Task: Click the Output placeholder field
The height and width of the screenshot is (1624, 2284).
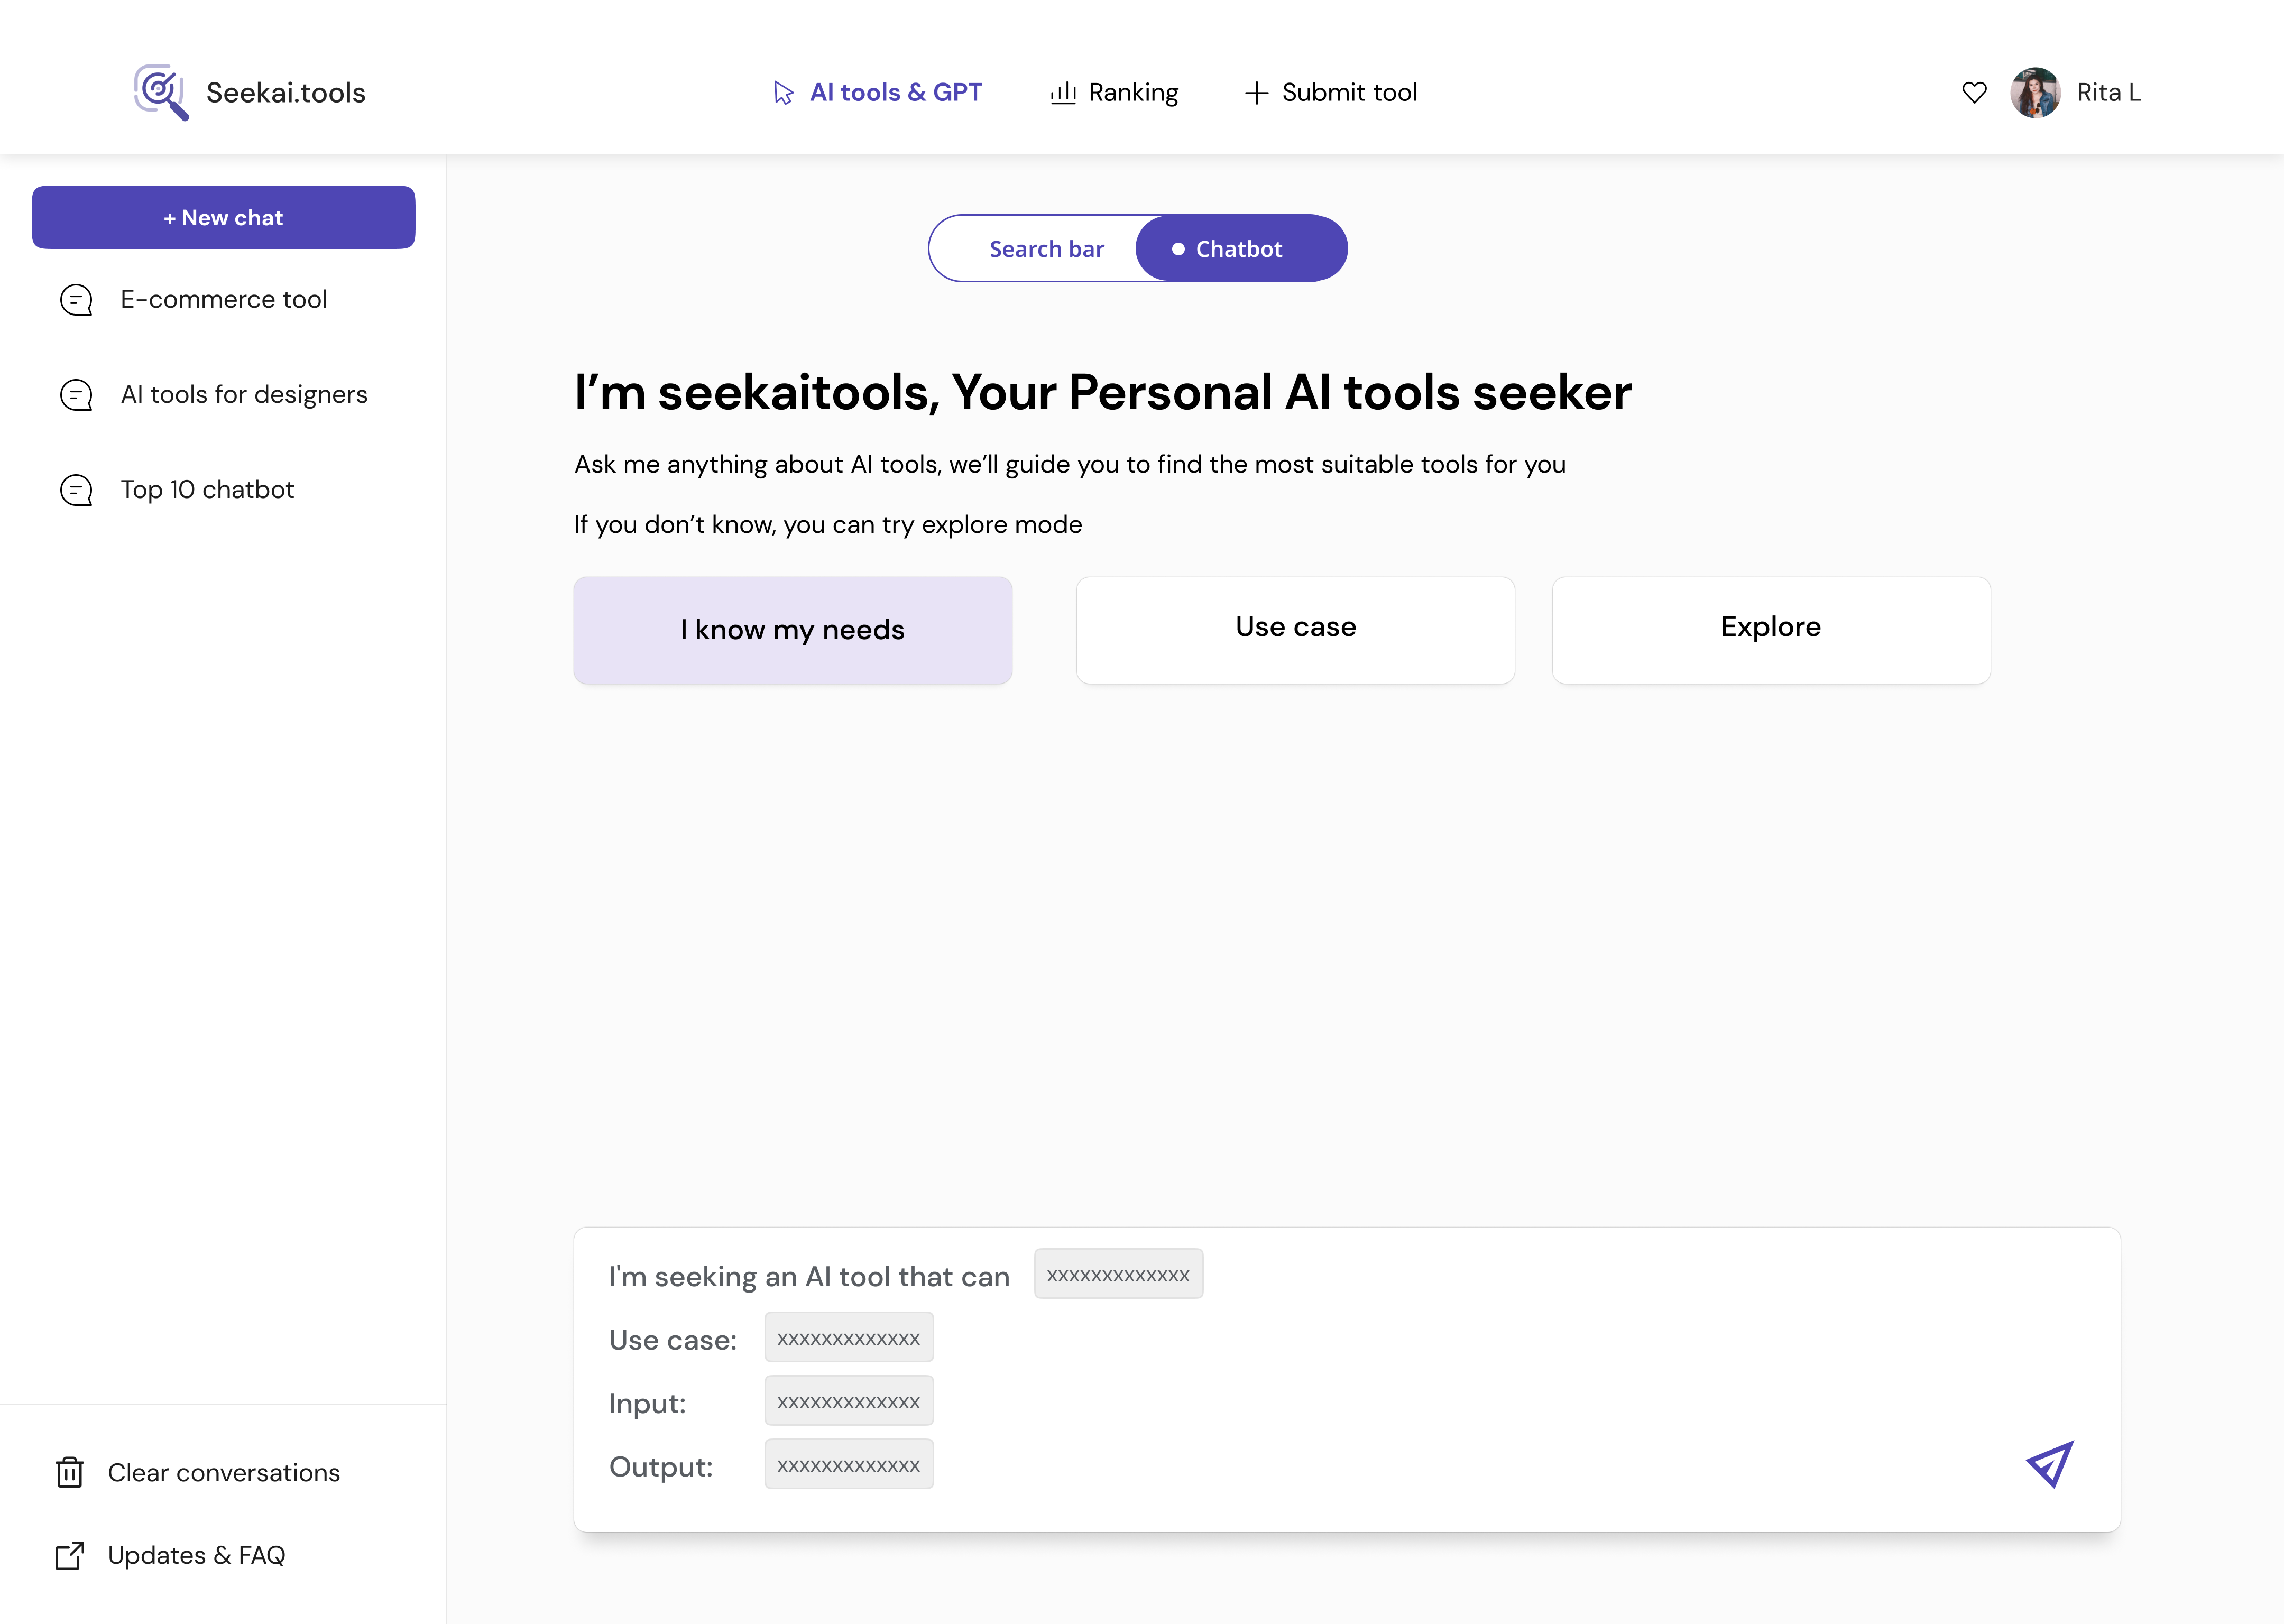Action: coord(848,1465)
